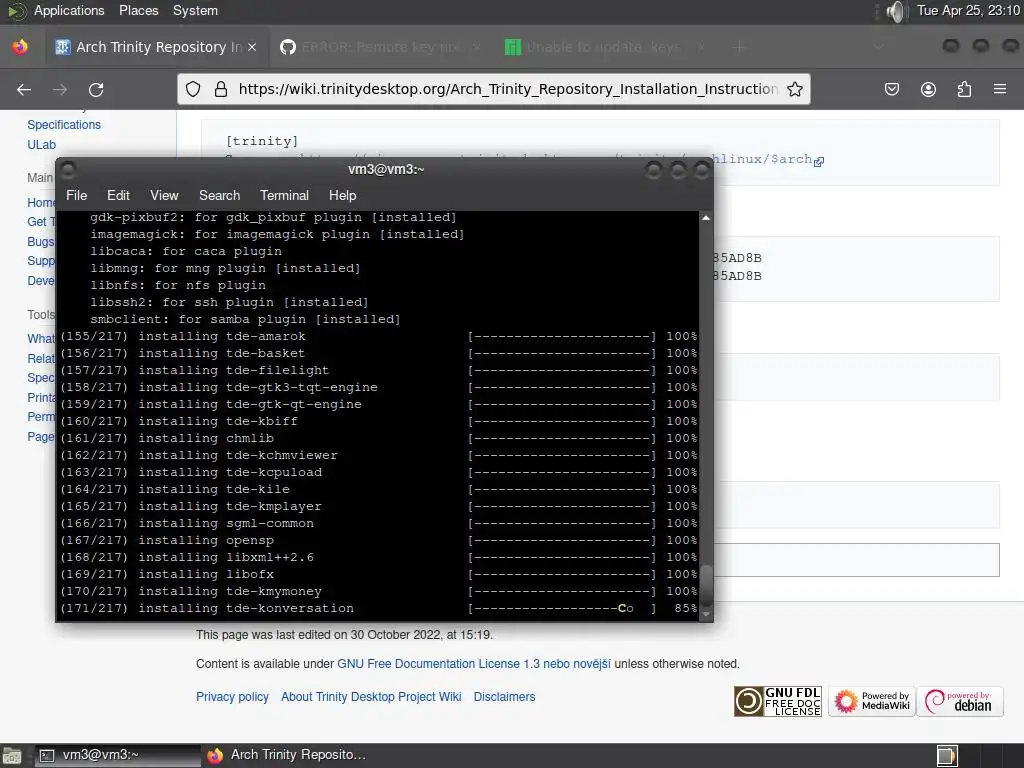Click the "[trinity]" code text
Screen dimensions: 1024x768
point(262,141)
